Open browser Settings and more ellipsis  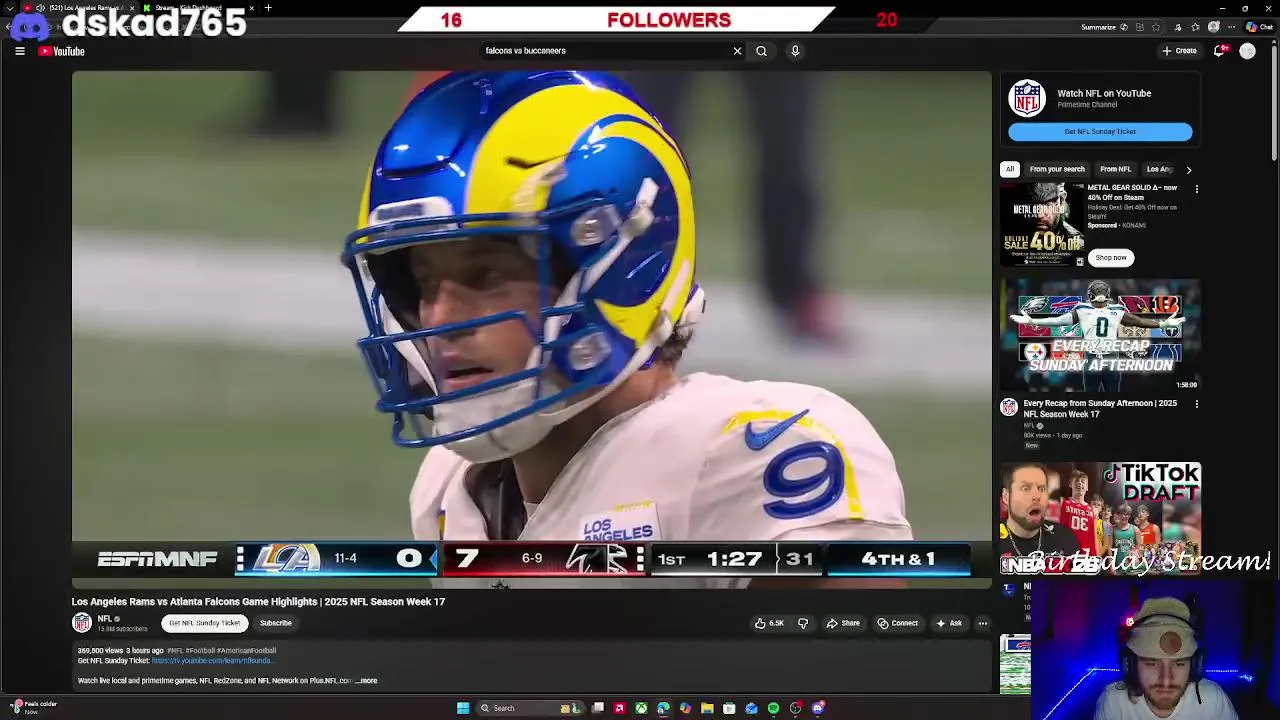tap(1231, 27)
